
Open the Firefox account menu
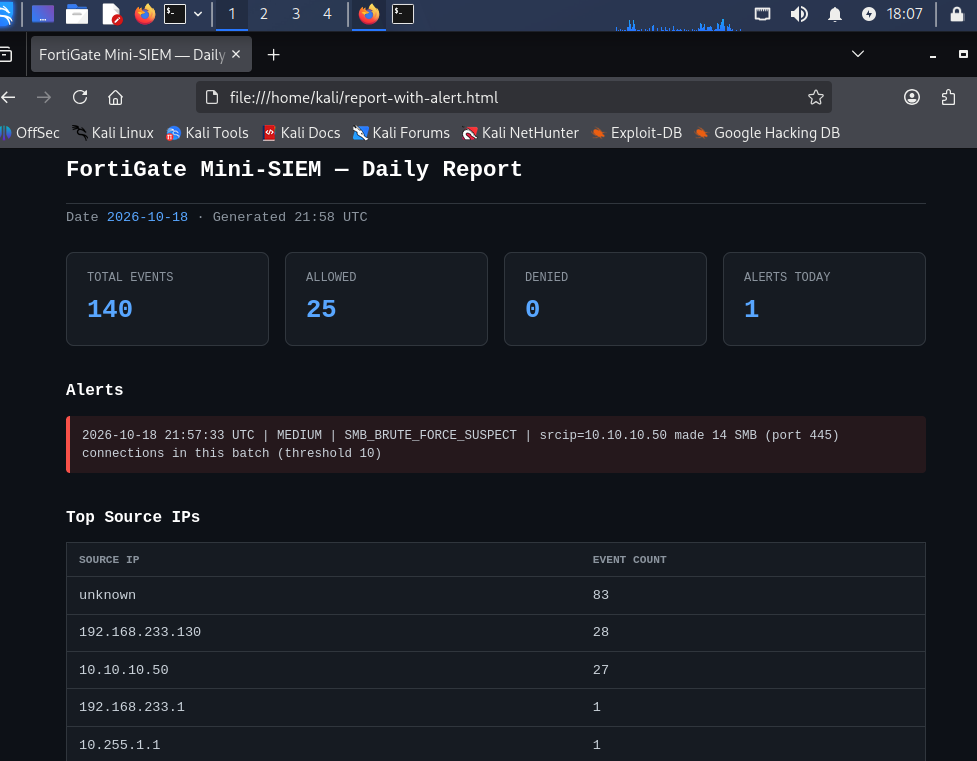pos(912,97)
